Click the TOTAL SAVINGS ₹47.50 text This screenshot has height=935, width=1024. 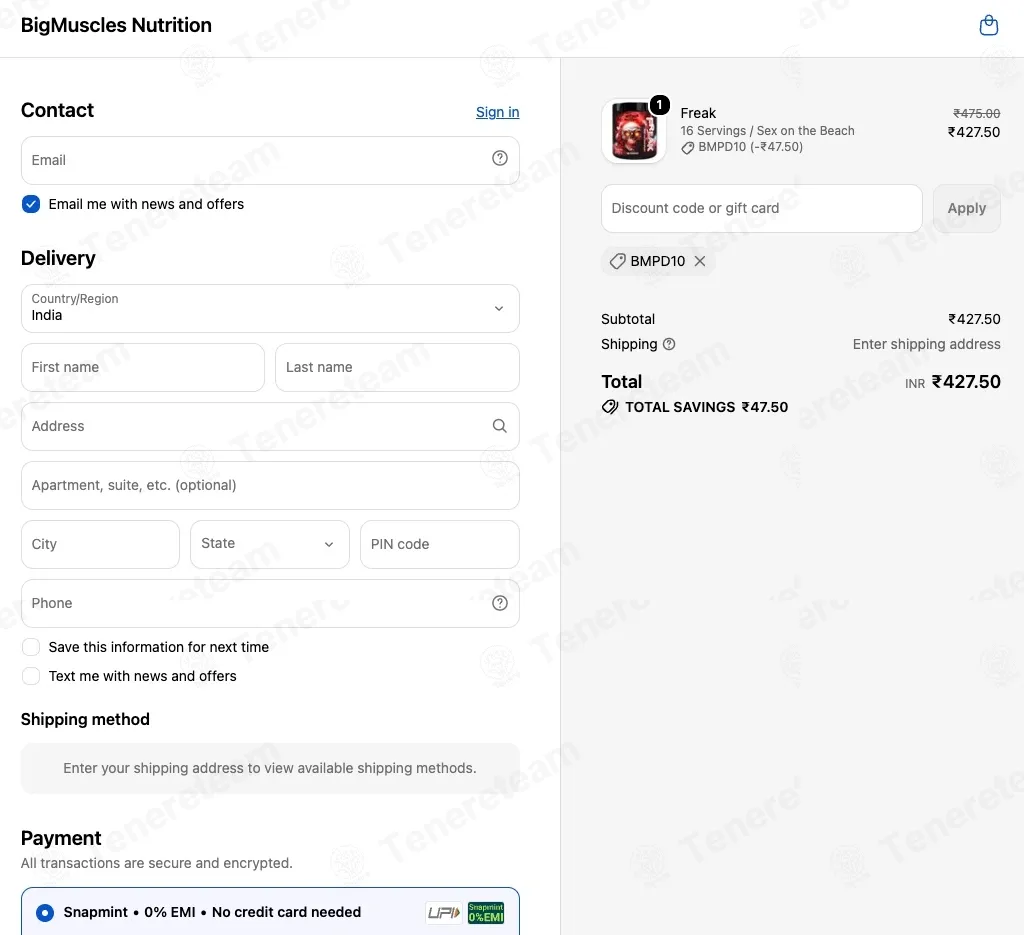(x=706, y=407)
